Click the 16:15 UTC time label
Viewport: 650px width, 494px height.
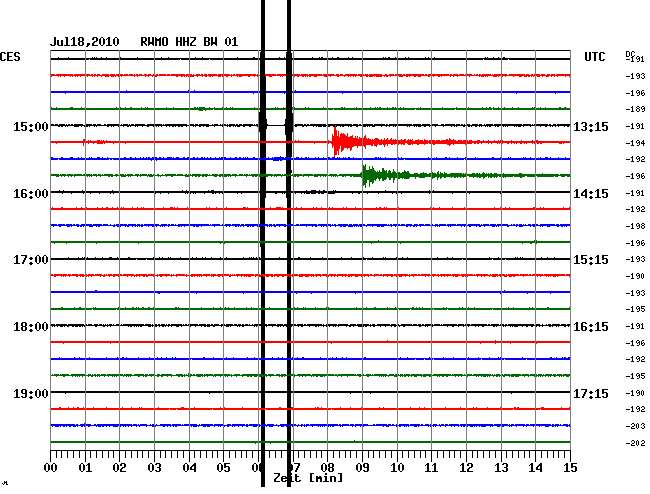[591, 327]
